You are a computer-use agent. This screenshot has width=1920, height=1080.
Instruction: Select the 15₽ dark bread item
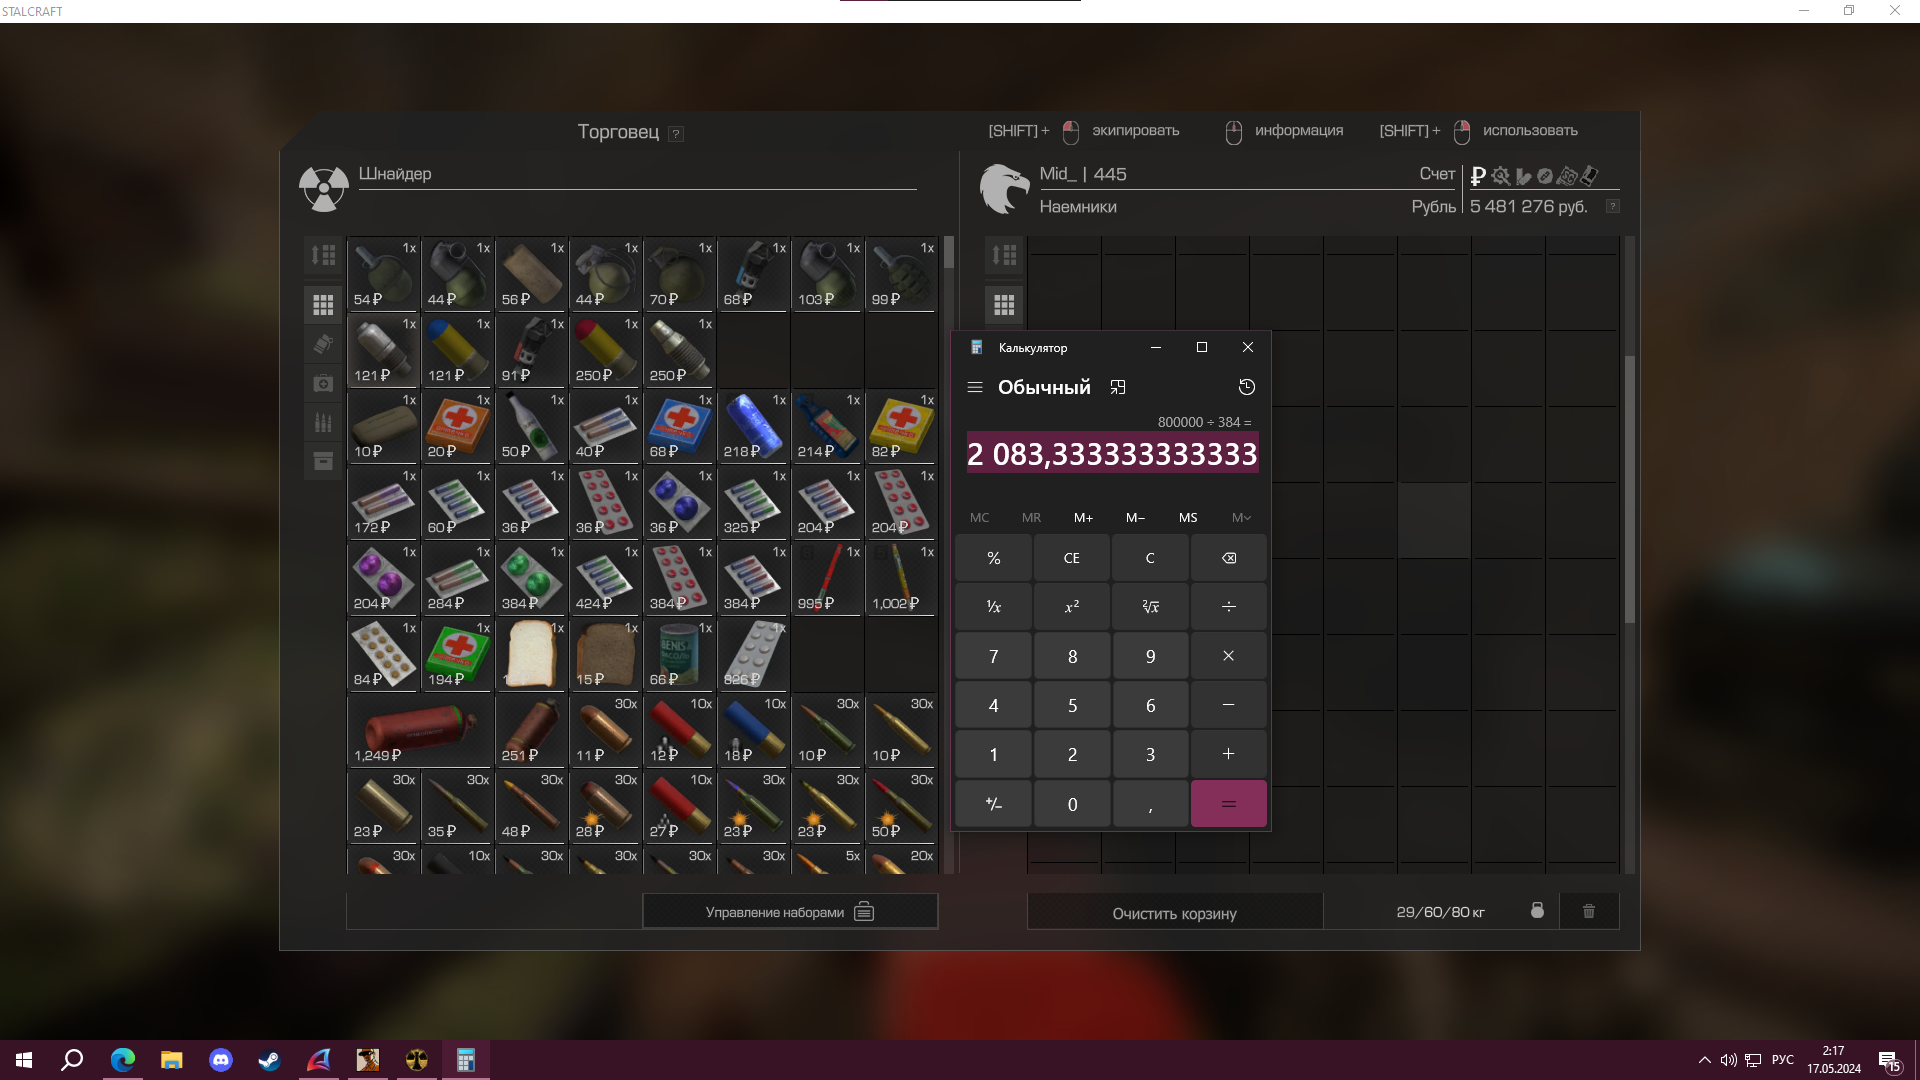(x=605, y=656)
